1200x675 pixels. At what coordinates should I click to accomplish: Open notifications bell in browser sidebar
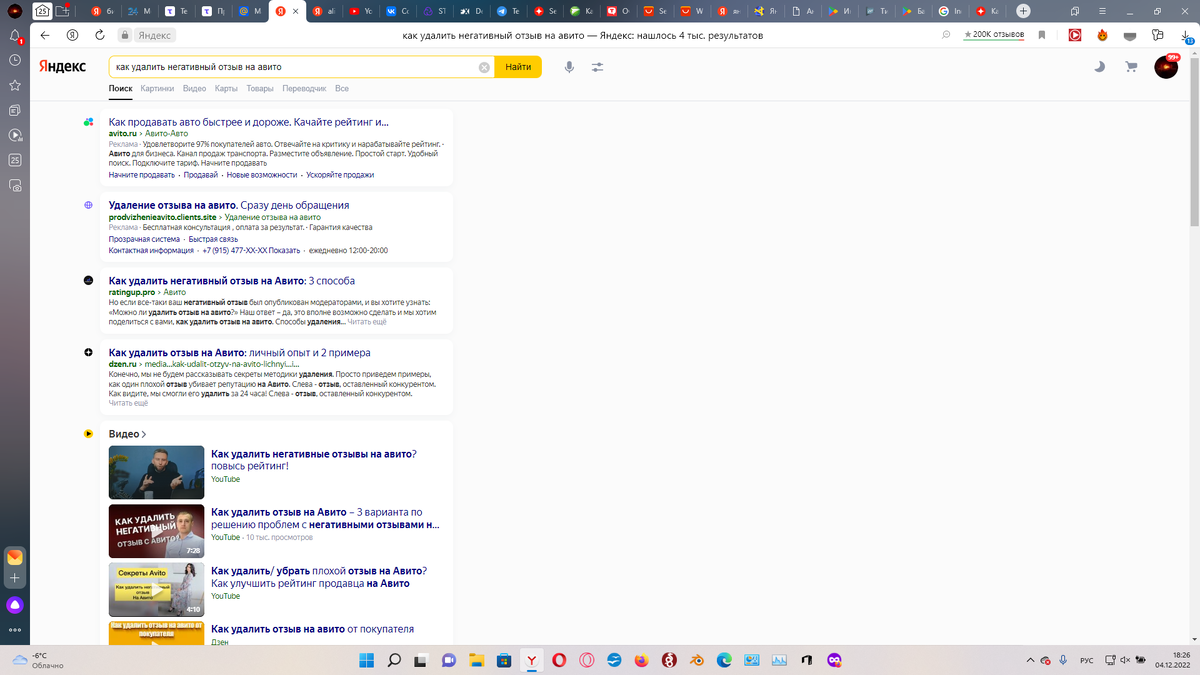15,35
